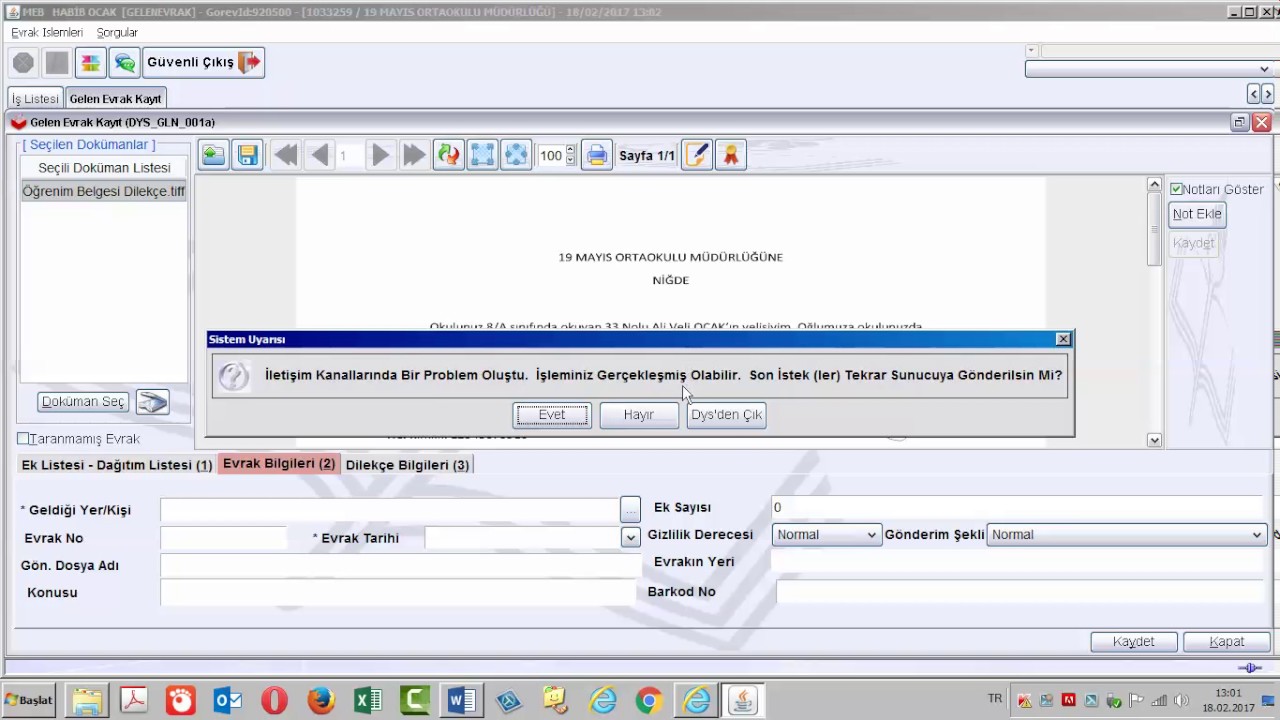The height and width of the screenshot is (720, 1280).
Task: Click the arrow icon beside Doküman Seç
Action: click(x=152, y=402)
